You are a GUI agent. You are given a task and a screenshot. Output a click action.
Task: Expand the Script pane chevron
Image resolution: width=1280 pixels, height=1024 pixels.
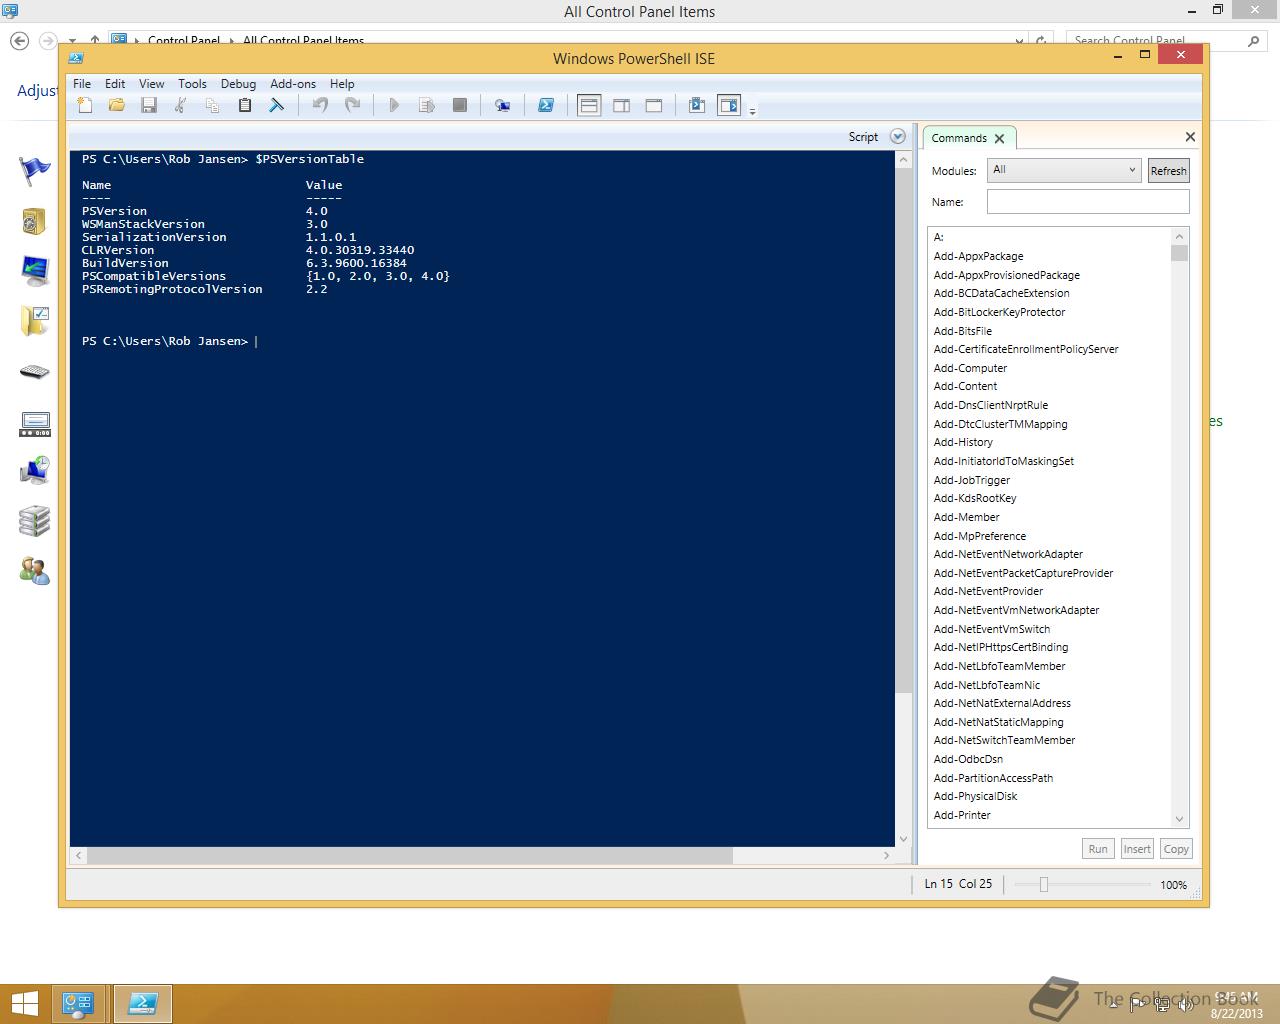tap(897, 137)
